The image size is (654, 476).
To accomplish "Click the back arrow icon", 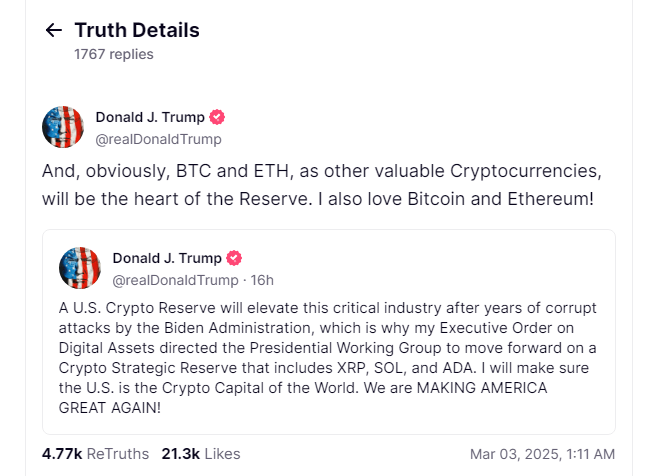I will click(54, 30).
